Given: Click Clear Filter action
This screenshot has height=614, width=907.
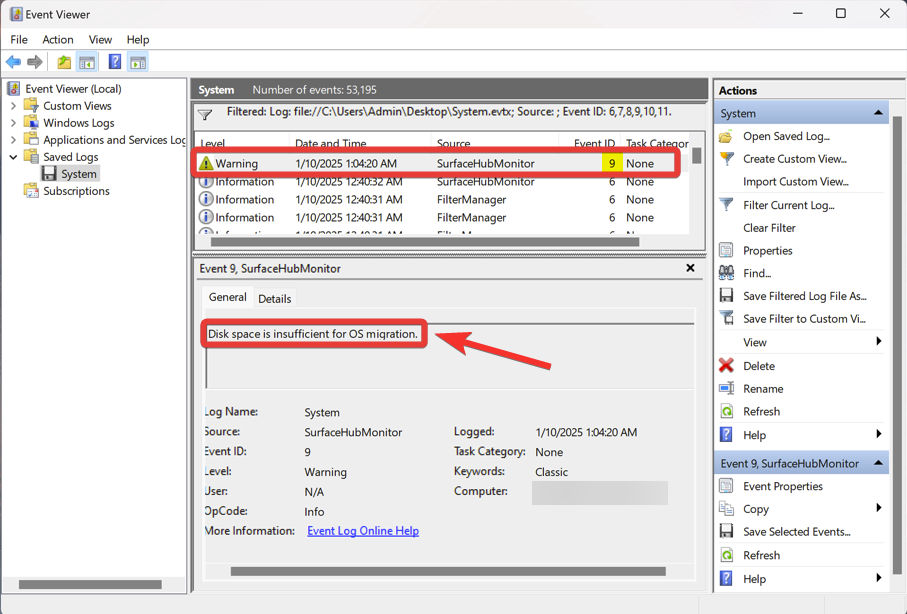Looking at the screenshot, I should click(769, 228).
